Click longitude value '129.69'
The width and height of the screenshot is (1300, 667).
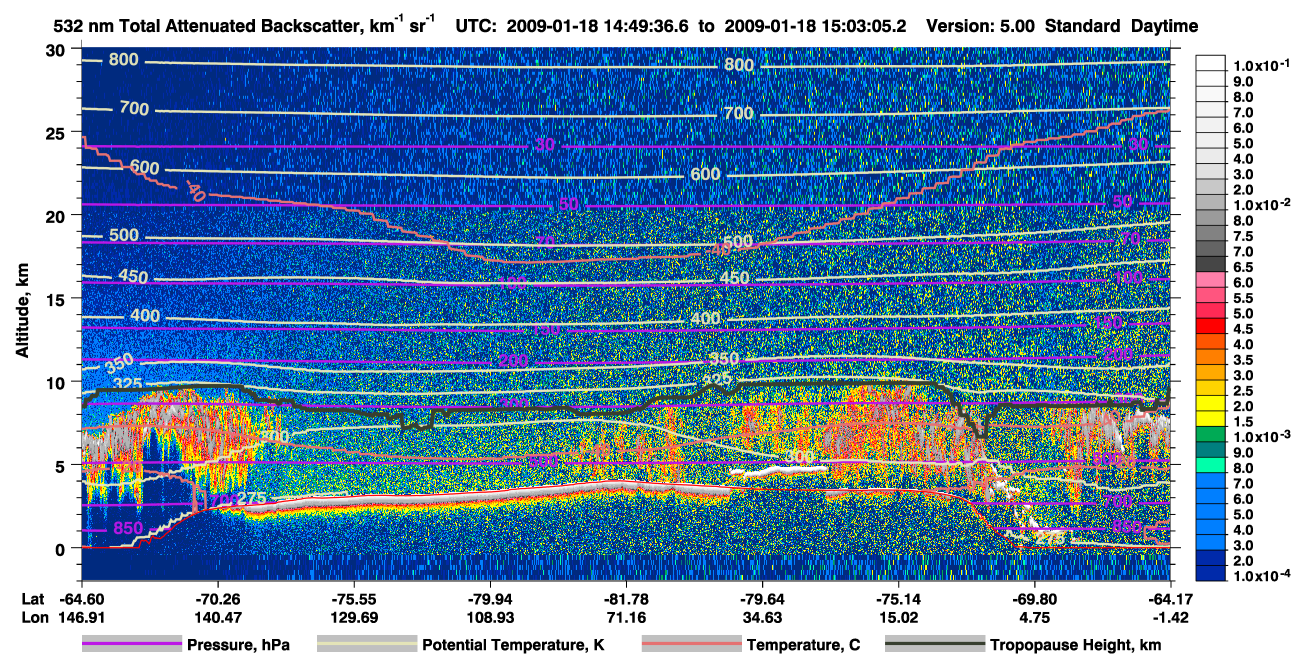[354, 616]
